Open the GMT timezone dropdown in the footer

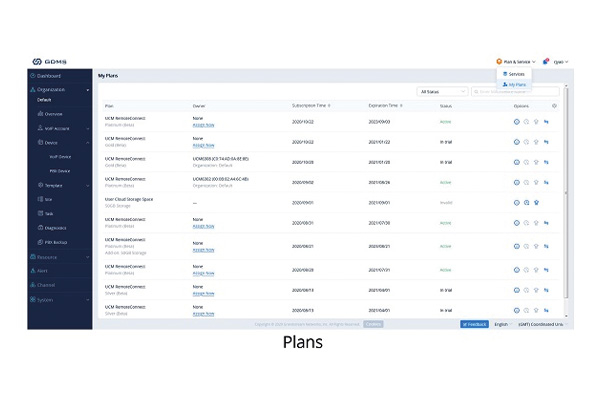(x=543, y=324)
